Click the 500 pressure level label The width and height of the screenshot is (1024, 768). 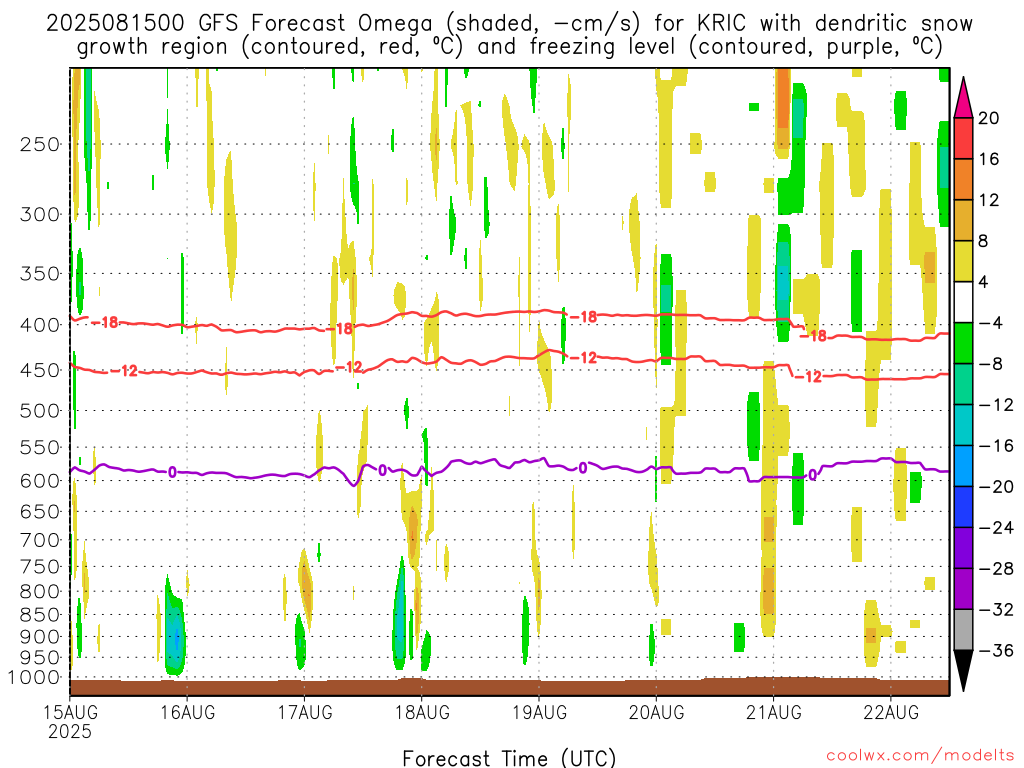click(40, 411)
